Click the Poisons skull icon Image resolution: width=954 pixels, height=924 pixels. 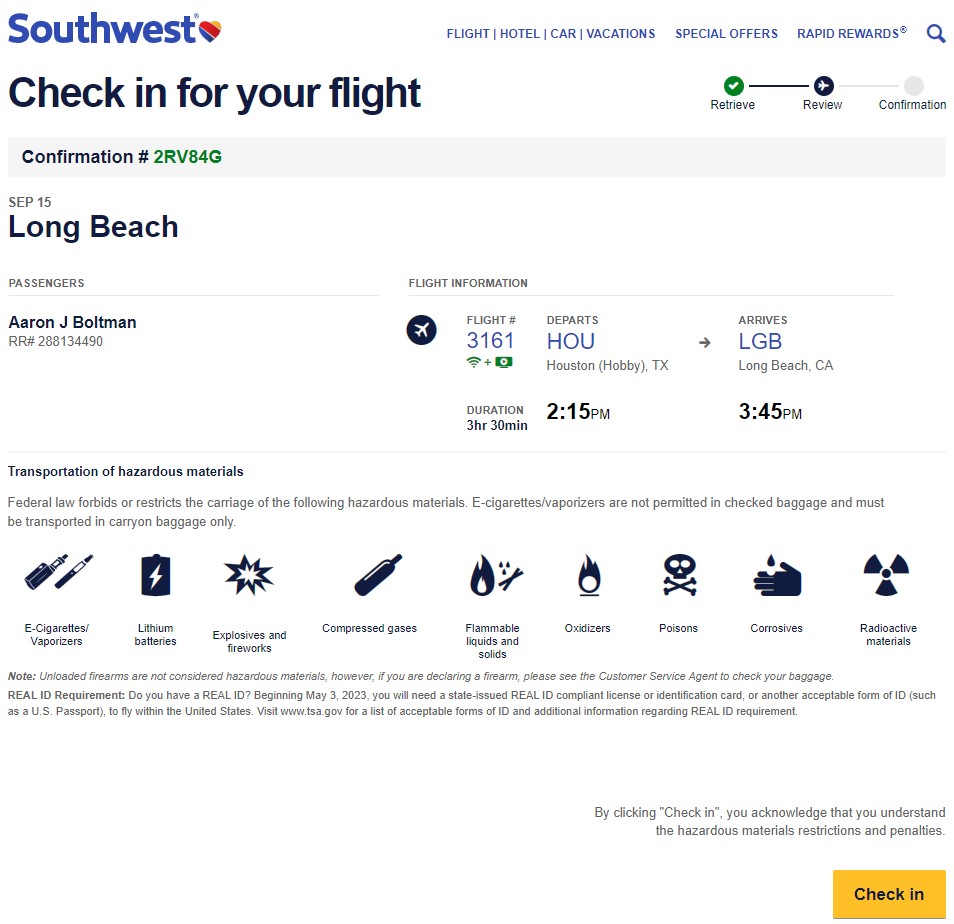click(679, 575)
